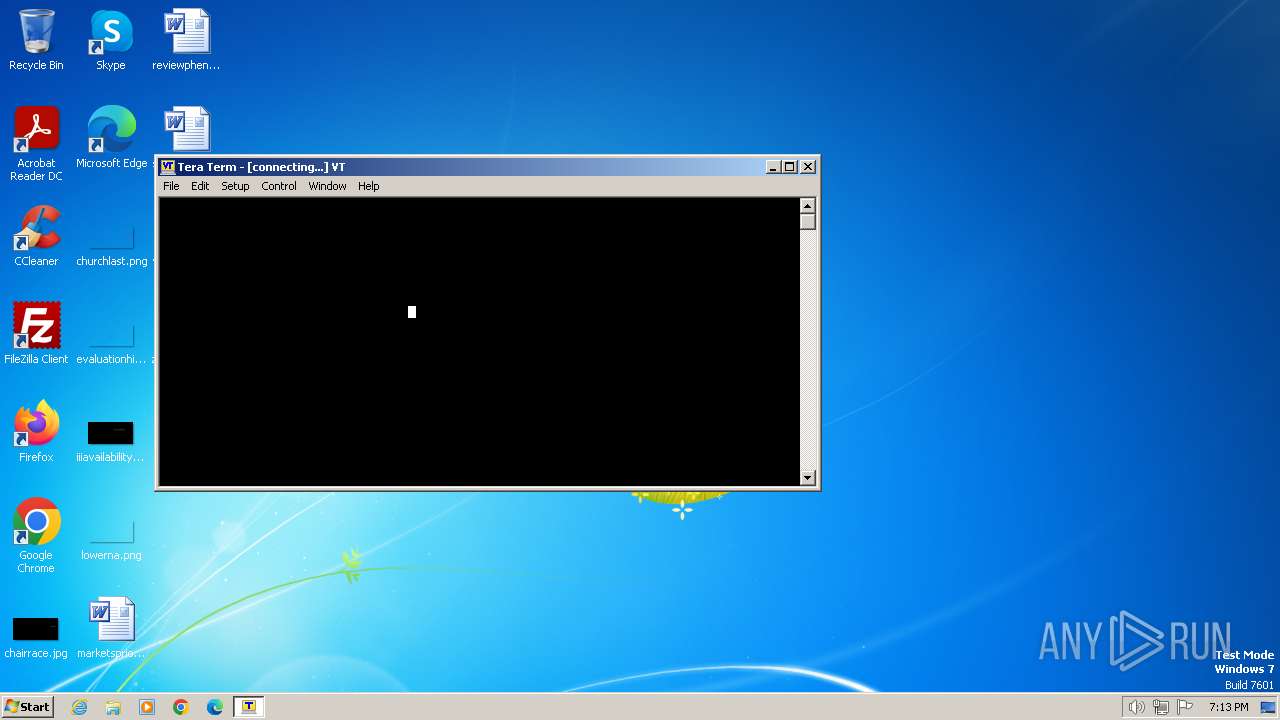The width and height of the screenshot is (1280, 720).
Task: Click inside the black terminal area
Action: pos(479,342)
